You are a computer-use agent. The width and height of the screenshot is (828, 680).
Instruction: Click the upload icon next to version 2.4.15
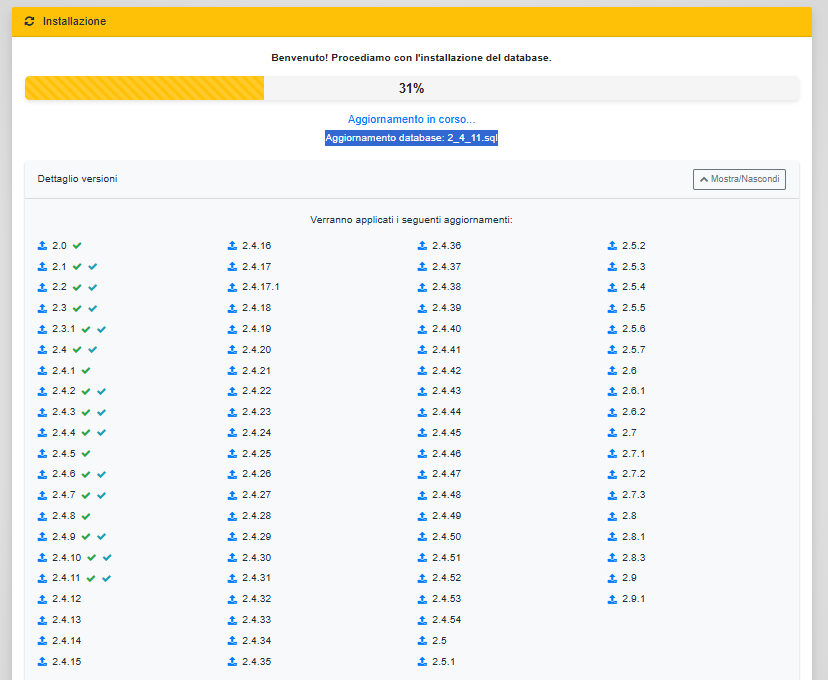(42, 662)
